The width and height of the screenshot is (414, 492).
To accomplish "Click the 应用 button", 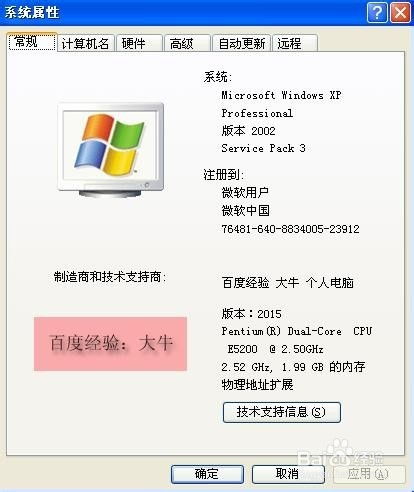I will [369, 474].
